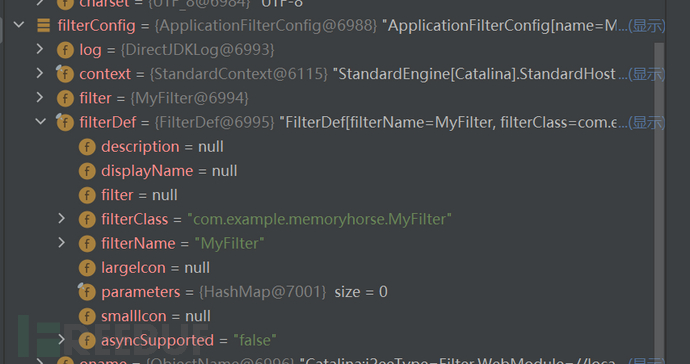Collapse the filterDef node

click(x=40, y=121)
